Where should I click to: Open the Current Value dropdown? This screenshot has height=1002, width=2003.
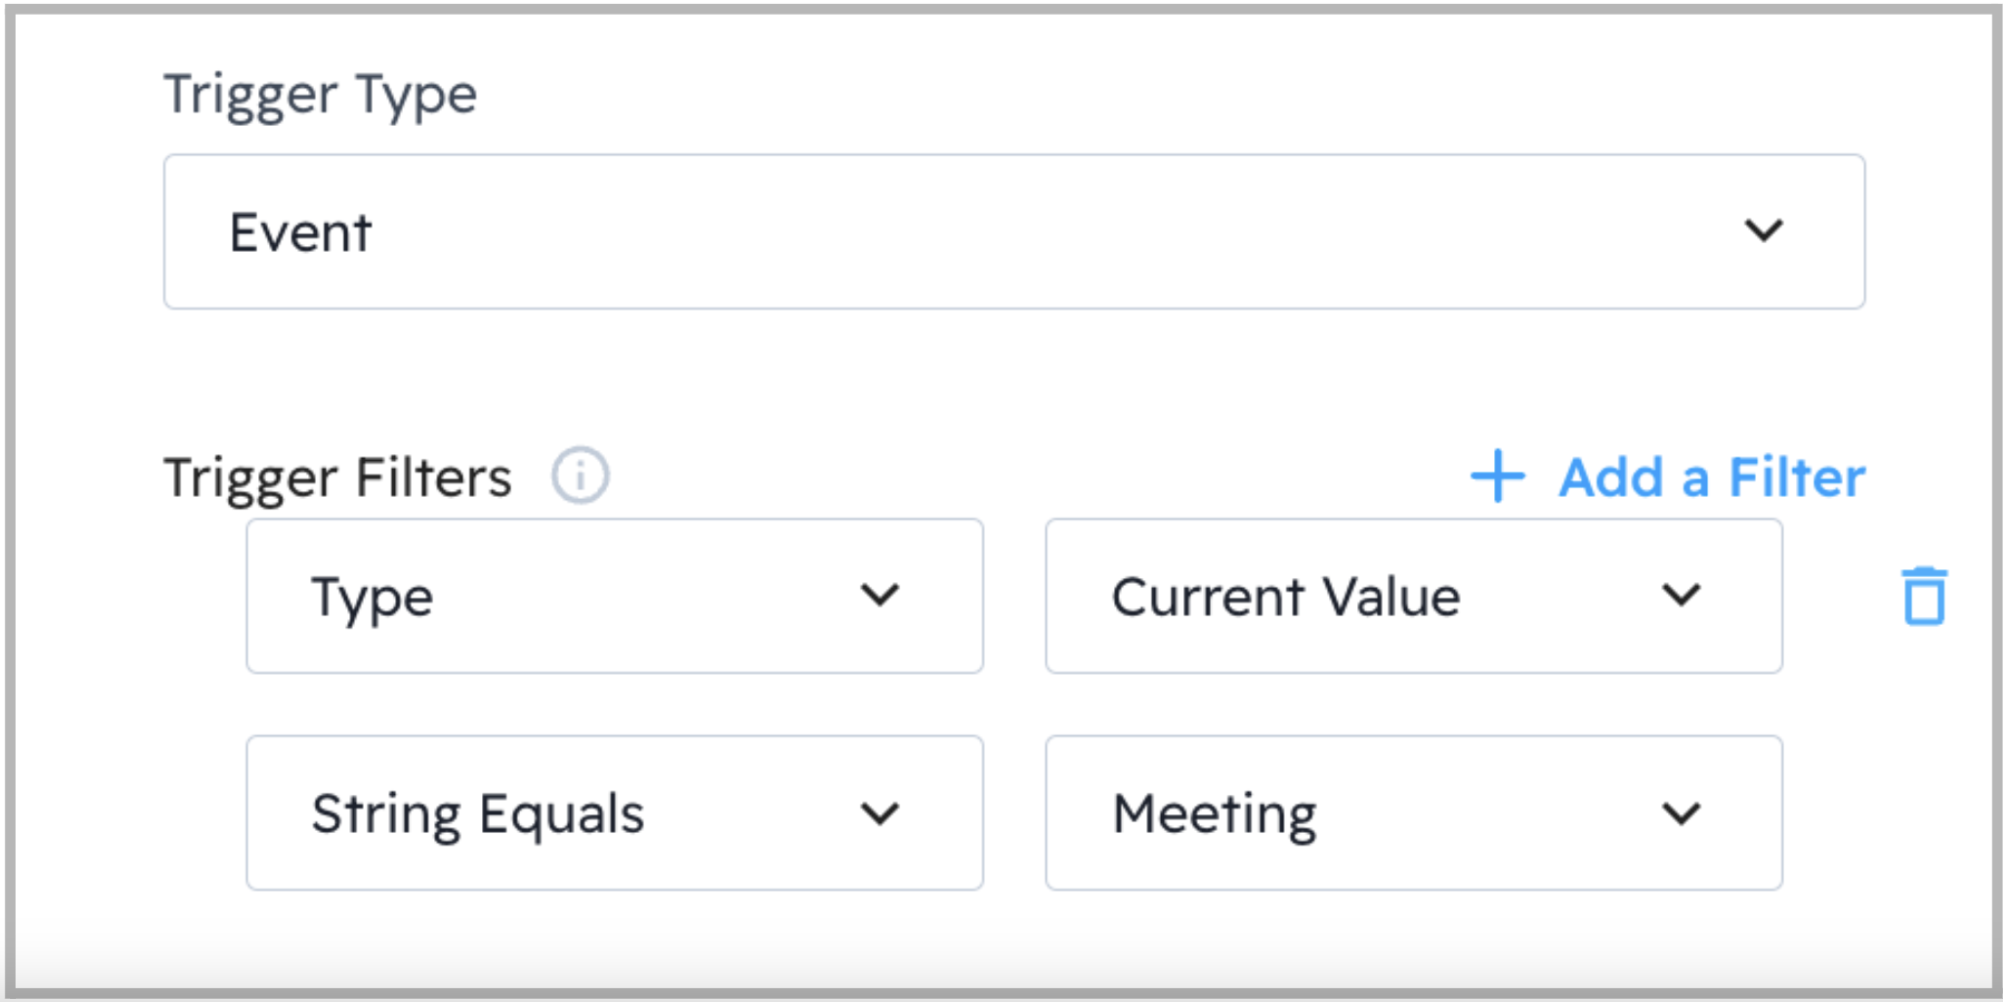point(1413,596)
